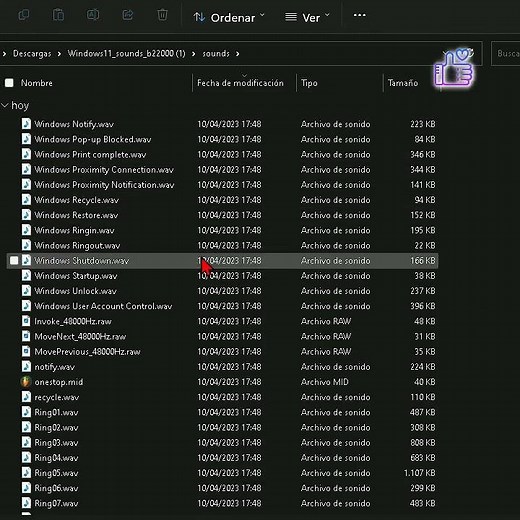Click the 223 KB size value

pos(423,124)
